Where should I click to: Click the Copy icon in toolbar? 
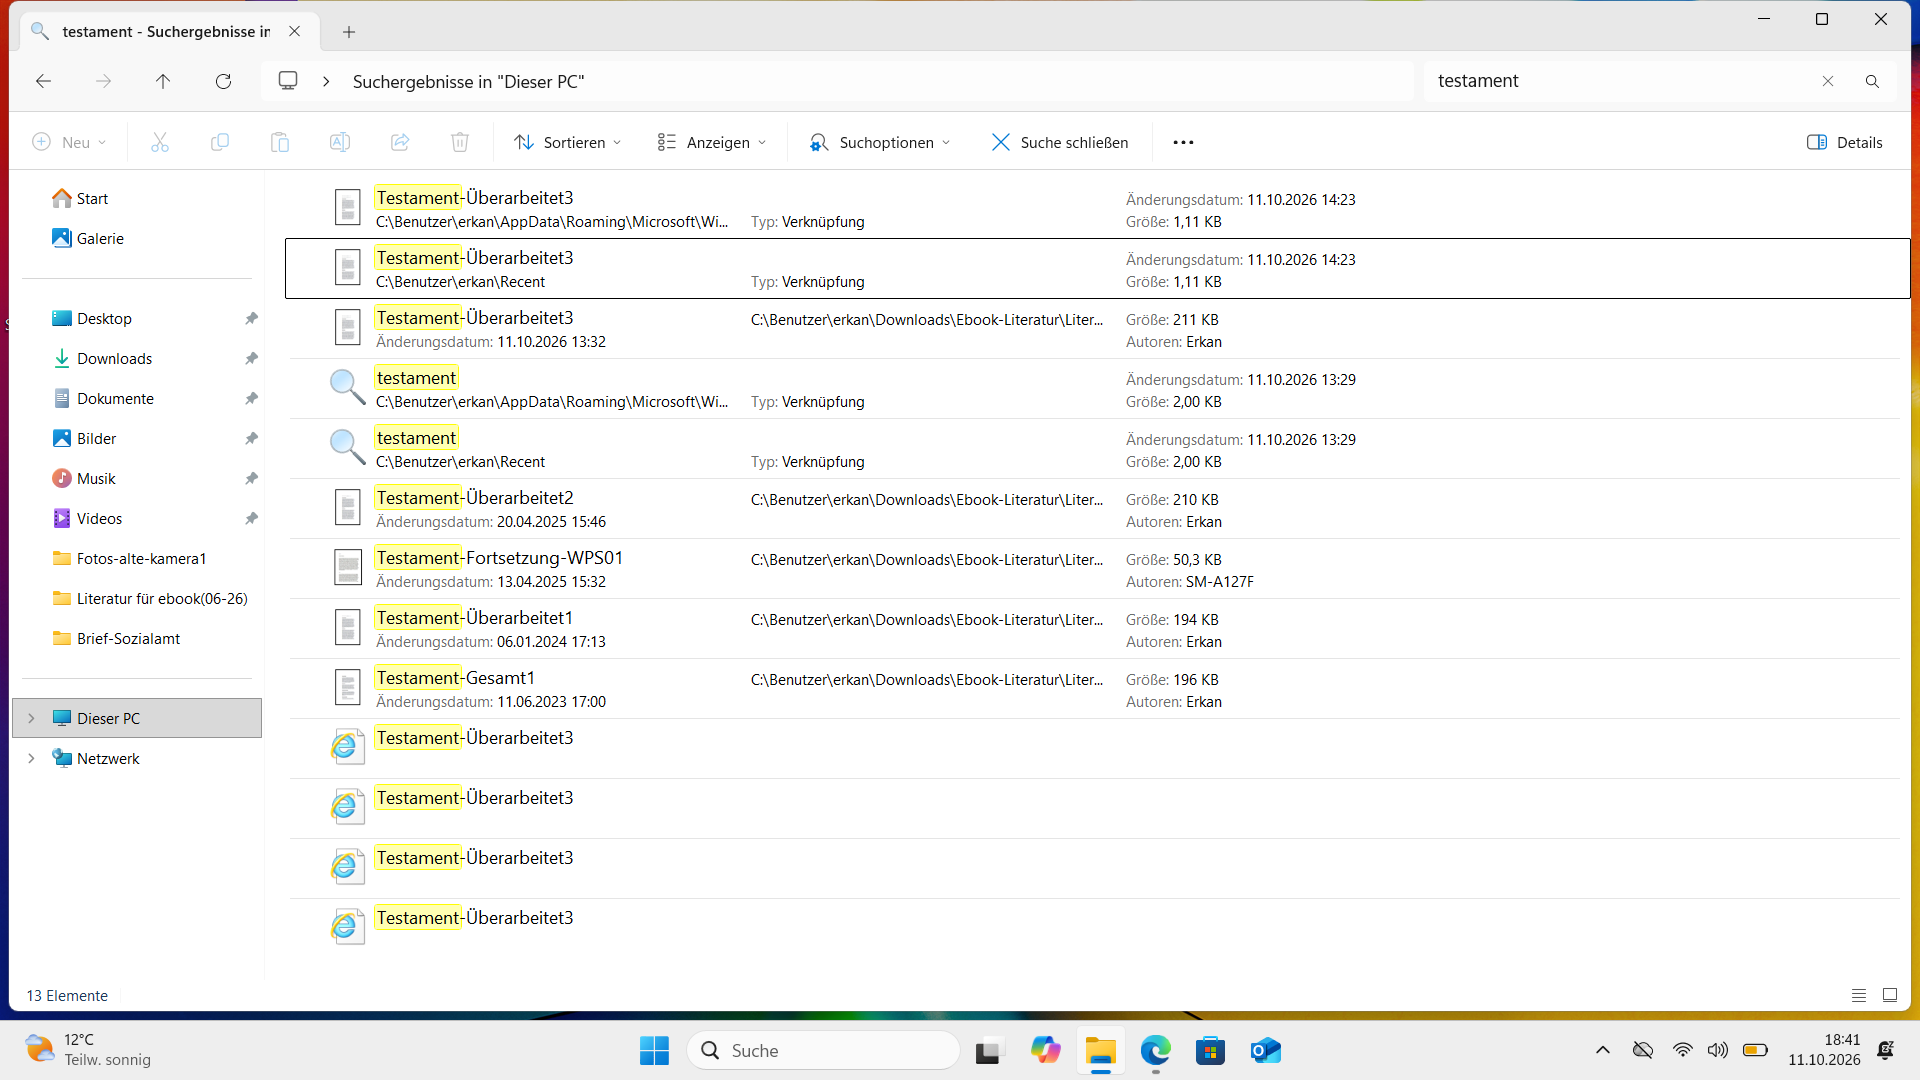coord(220,142)
